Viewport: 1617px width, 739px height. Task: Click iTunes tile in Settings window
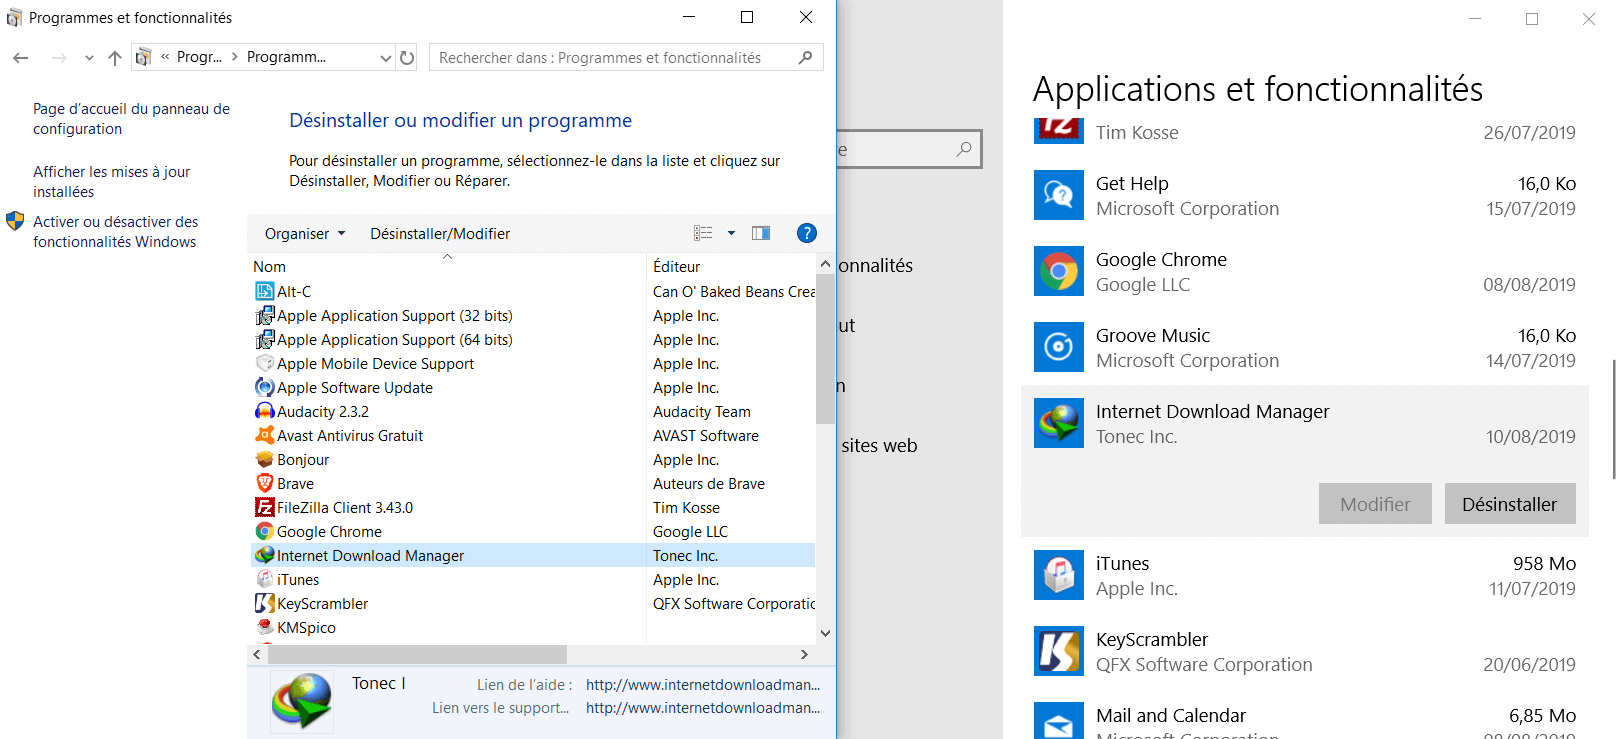point(1058,575)
